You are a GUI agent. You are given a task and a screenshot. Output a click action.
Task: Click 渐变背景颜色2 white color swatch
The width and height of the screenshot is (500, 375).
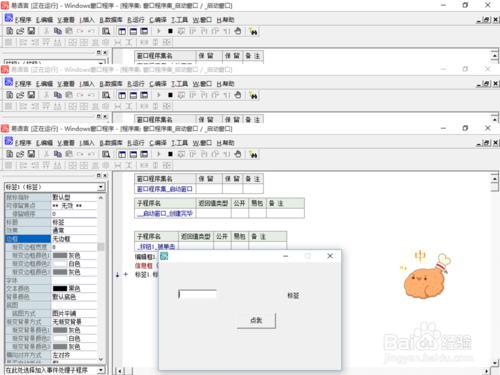click(60, 338)
